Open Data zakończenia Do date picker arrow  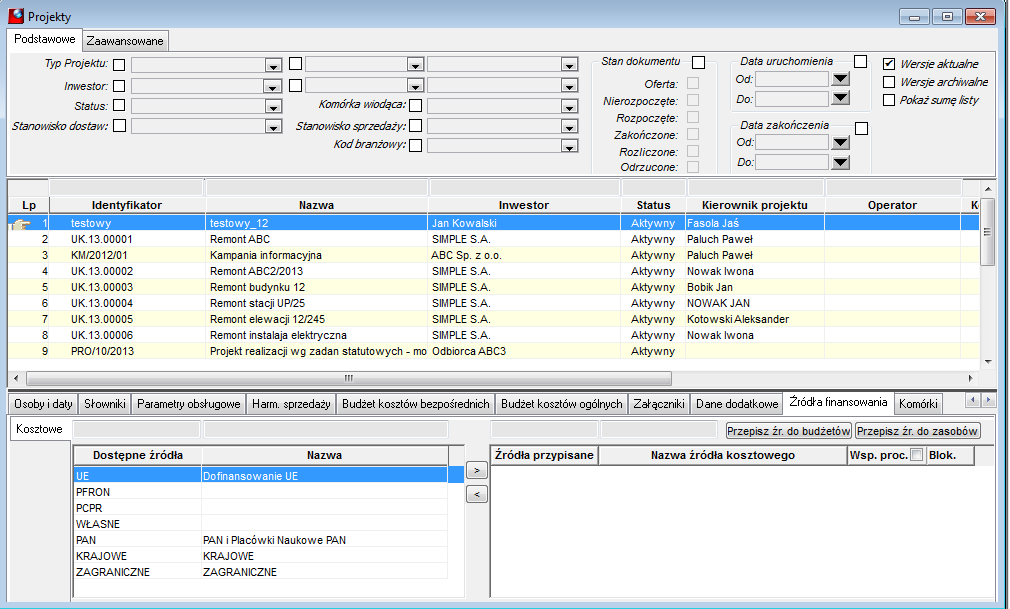click(x=841, y=162)
